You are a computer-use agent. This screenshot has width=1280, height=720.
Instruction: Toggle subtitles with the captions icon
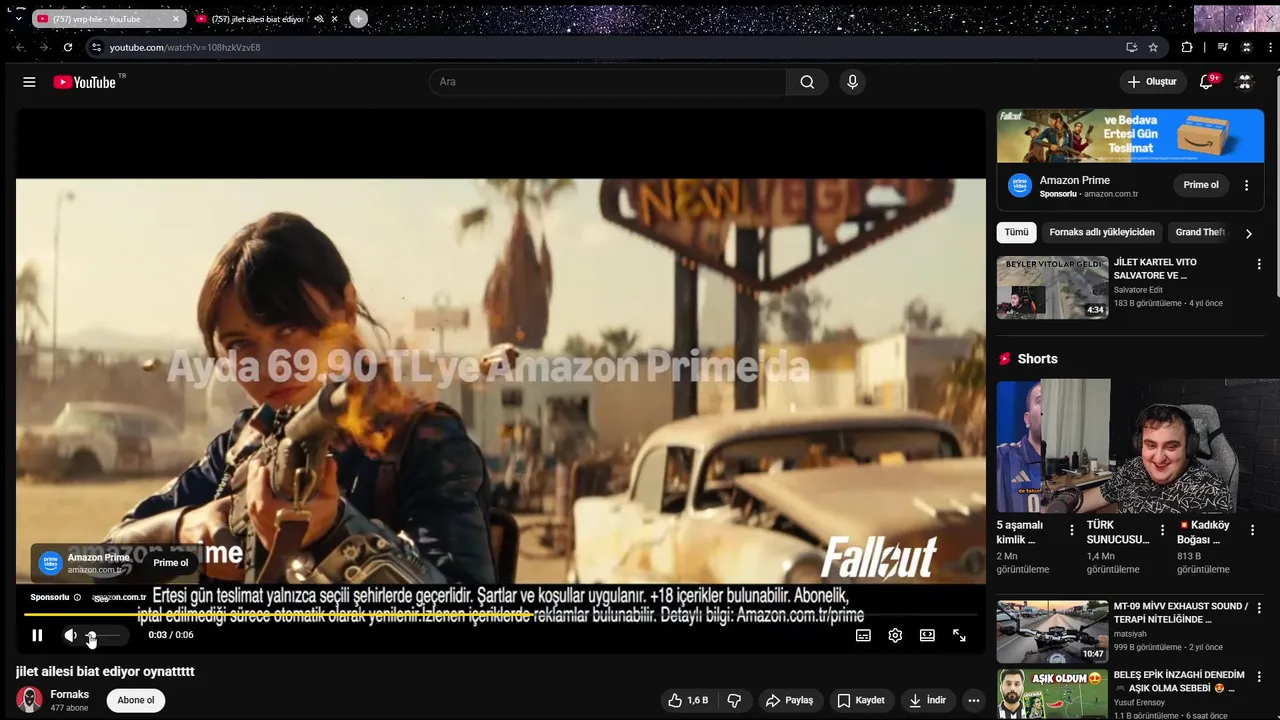pos(863,635)
